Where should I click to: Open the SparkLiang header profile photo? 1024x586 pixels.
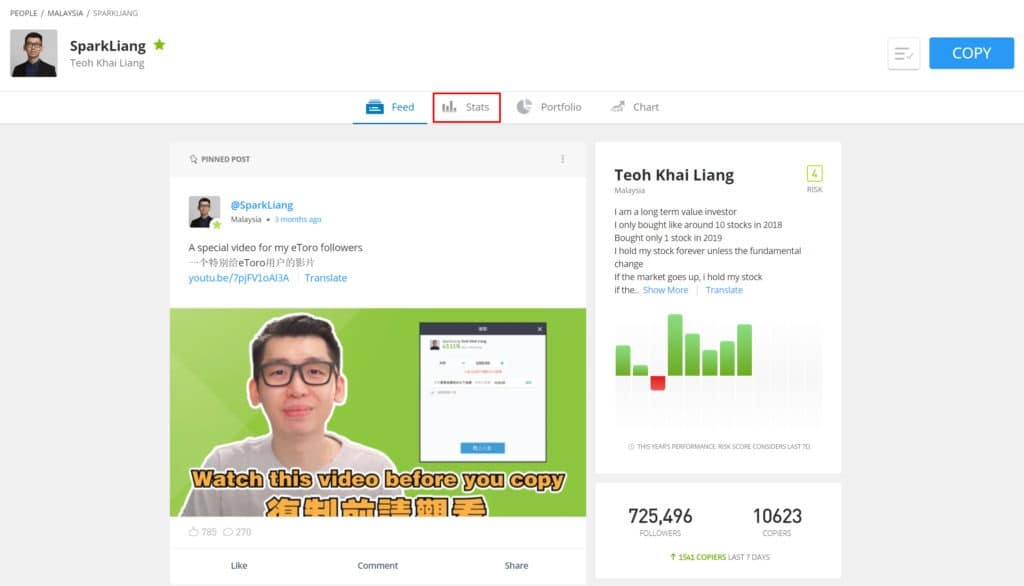pyautogui.click(x=33, y=53)
